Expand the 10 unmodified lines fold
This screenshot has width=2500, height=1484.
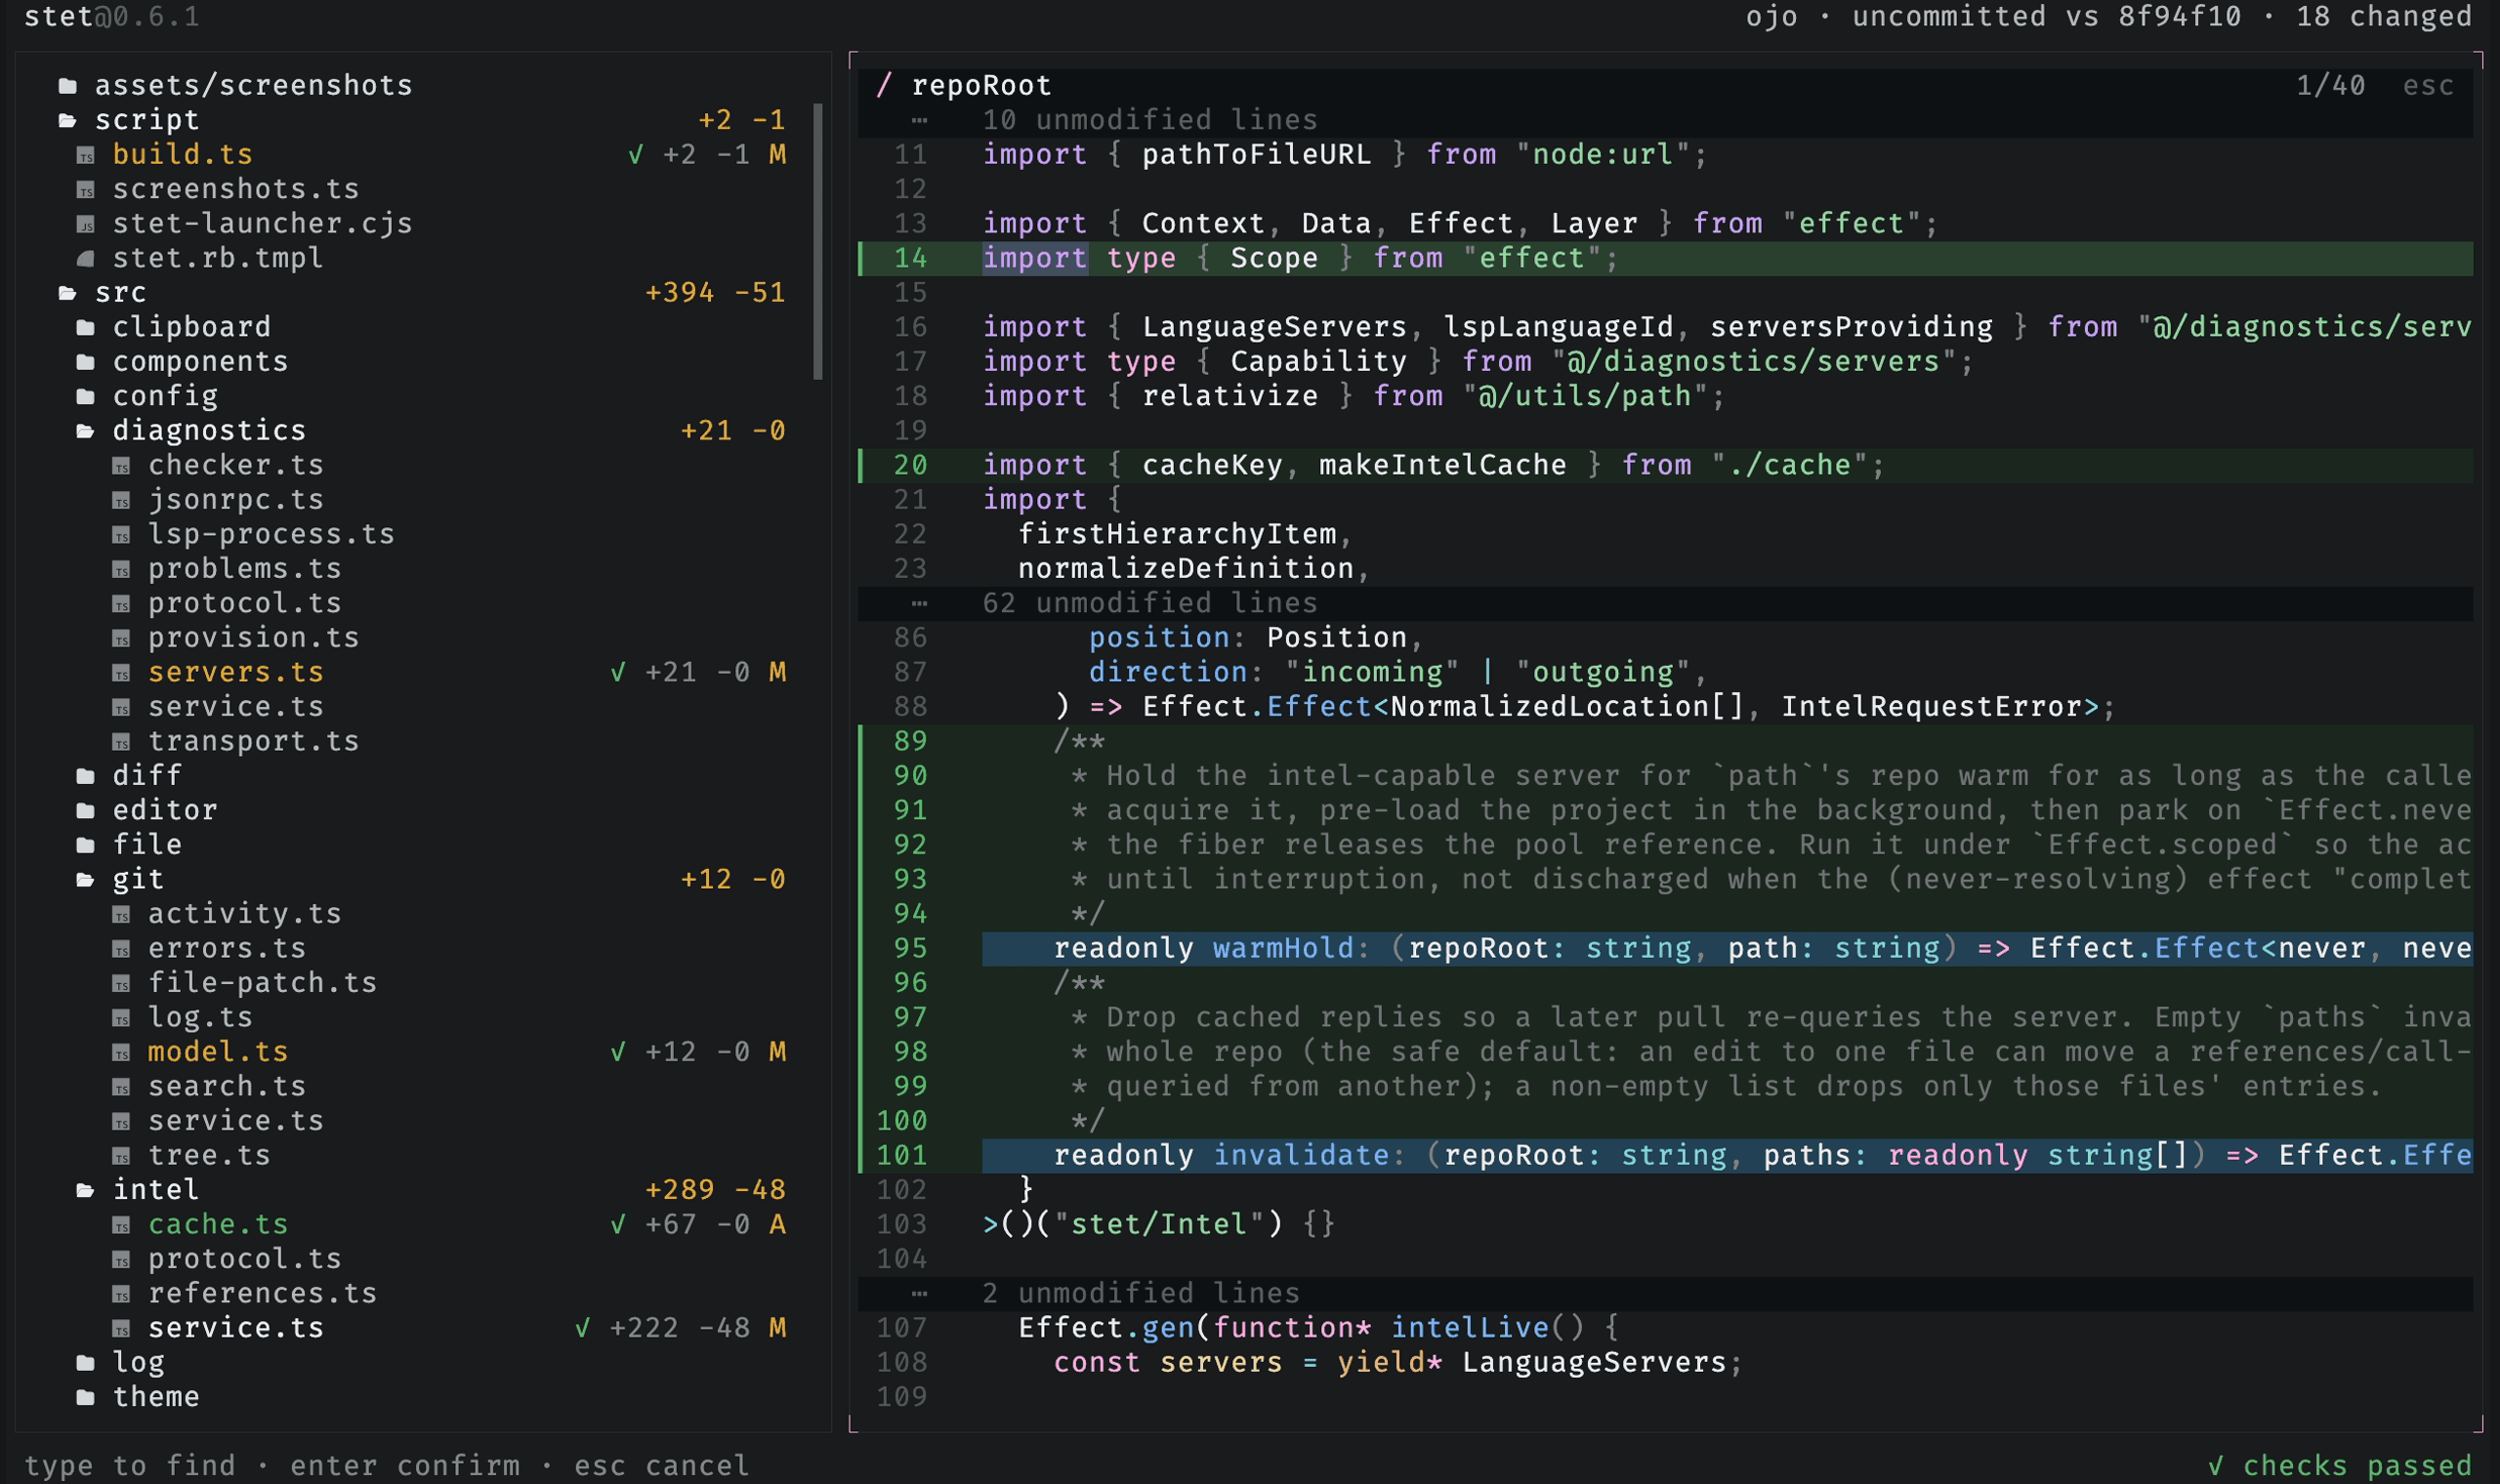coord(1665,120)
